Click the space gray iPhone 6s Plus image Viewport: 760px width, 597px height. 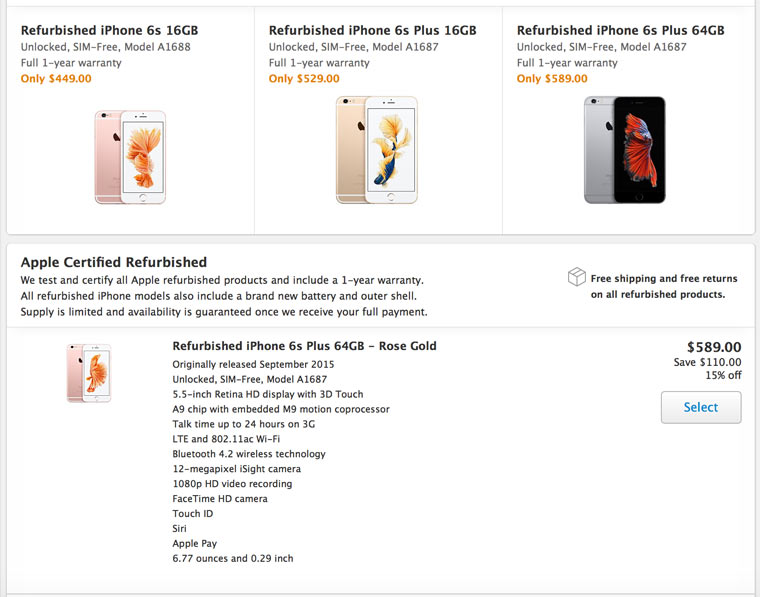625,150
